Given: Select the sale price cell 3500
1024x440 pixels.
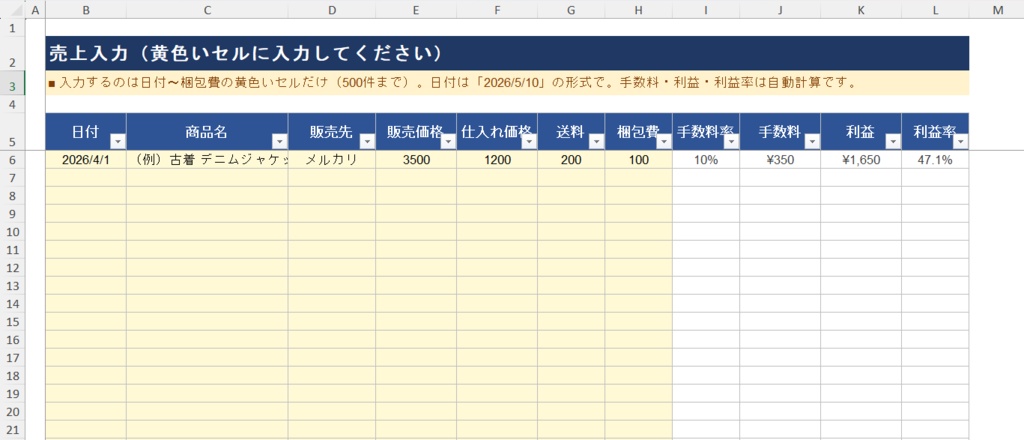Looking at the screenshot, I should click(x=416, y=160).
